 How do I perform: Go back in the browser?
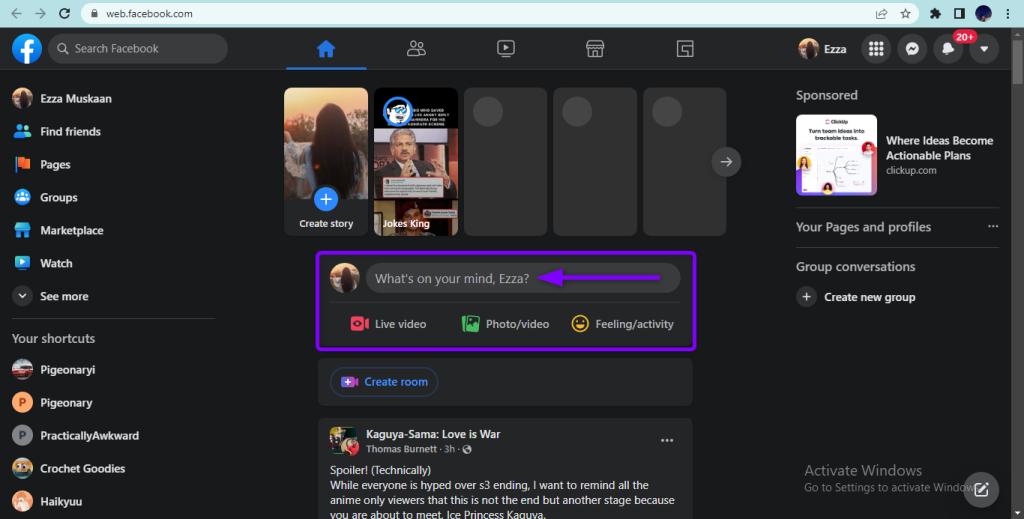point(16,14)
